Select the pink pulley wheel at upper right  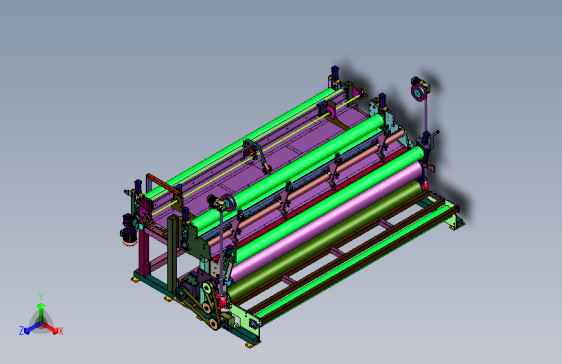[418, 92]
